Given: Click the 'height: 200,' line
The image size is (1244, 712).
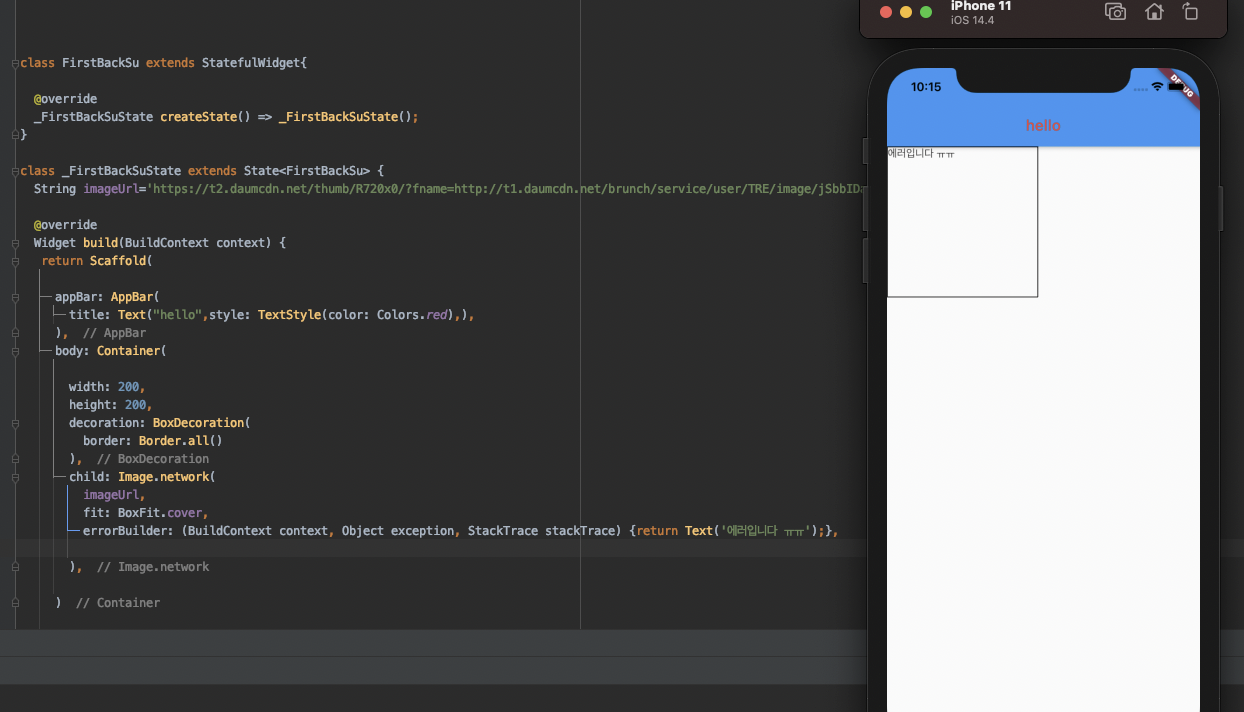Looking at the screenshot, I should (110, 405).
